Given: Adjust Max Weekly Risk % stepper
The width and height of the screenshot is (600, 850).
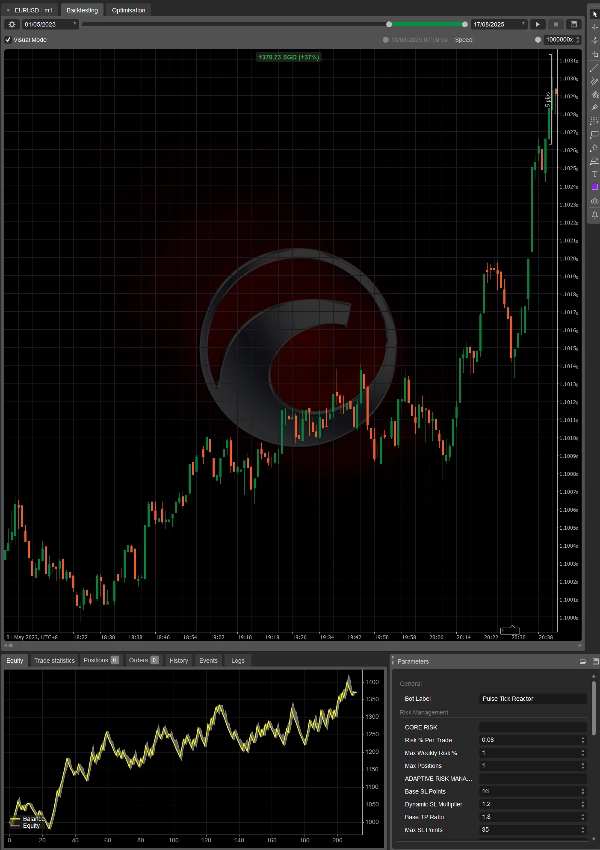Looking at the screenshot, I should 583,753.
